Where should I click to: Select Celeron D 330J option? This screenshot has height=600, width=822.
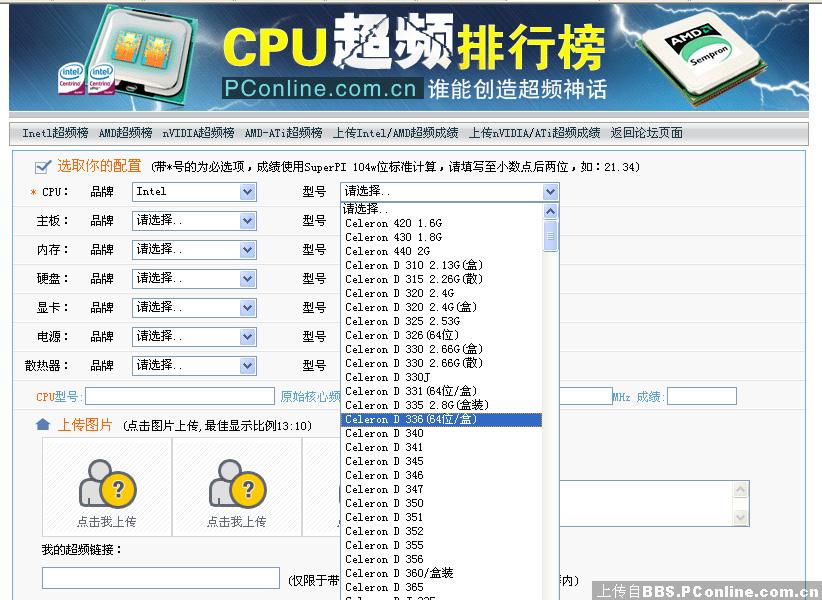441,377
